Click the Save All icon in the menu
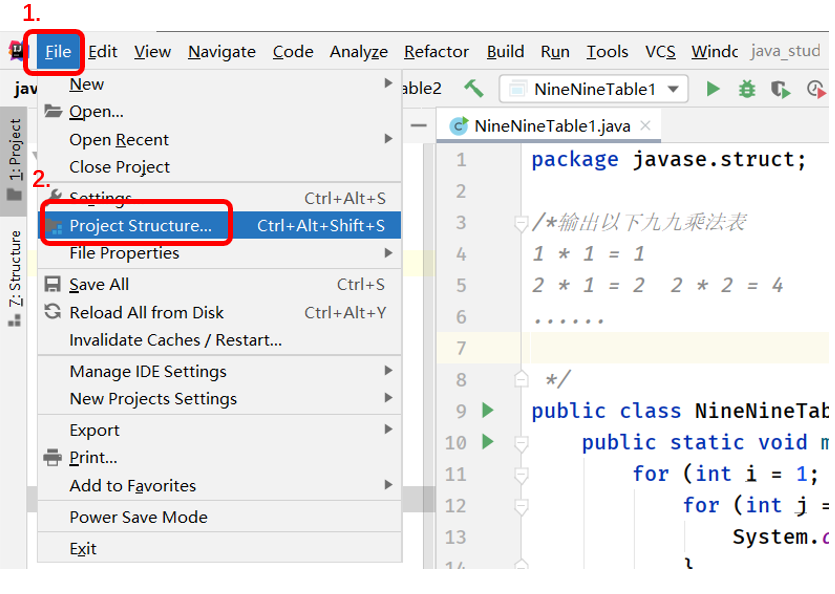 51,286
